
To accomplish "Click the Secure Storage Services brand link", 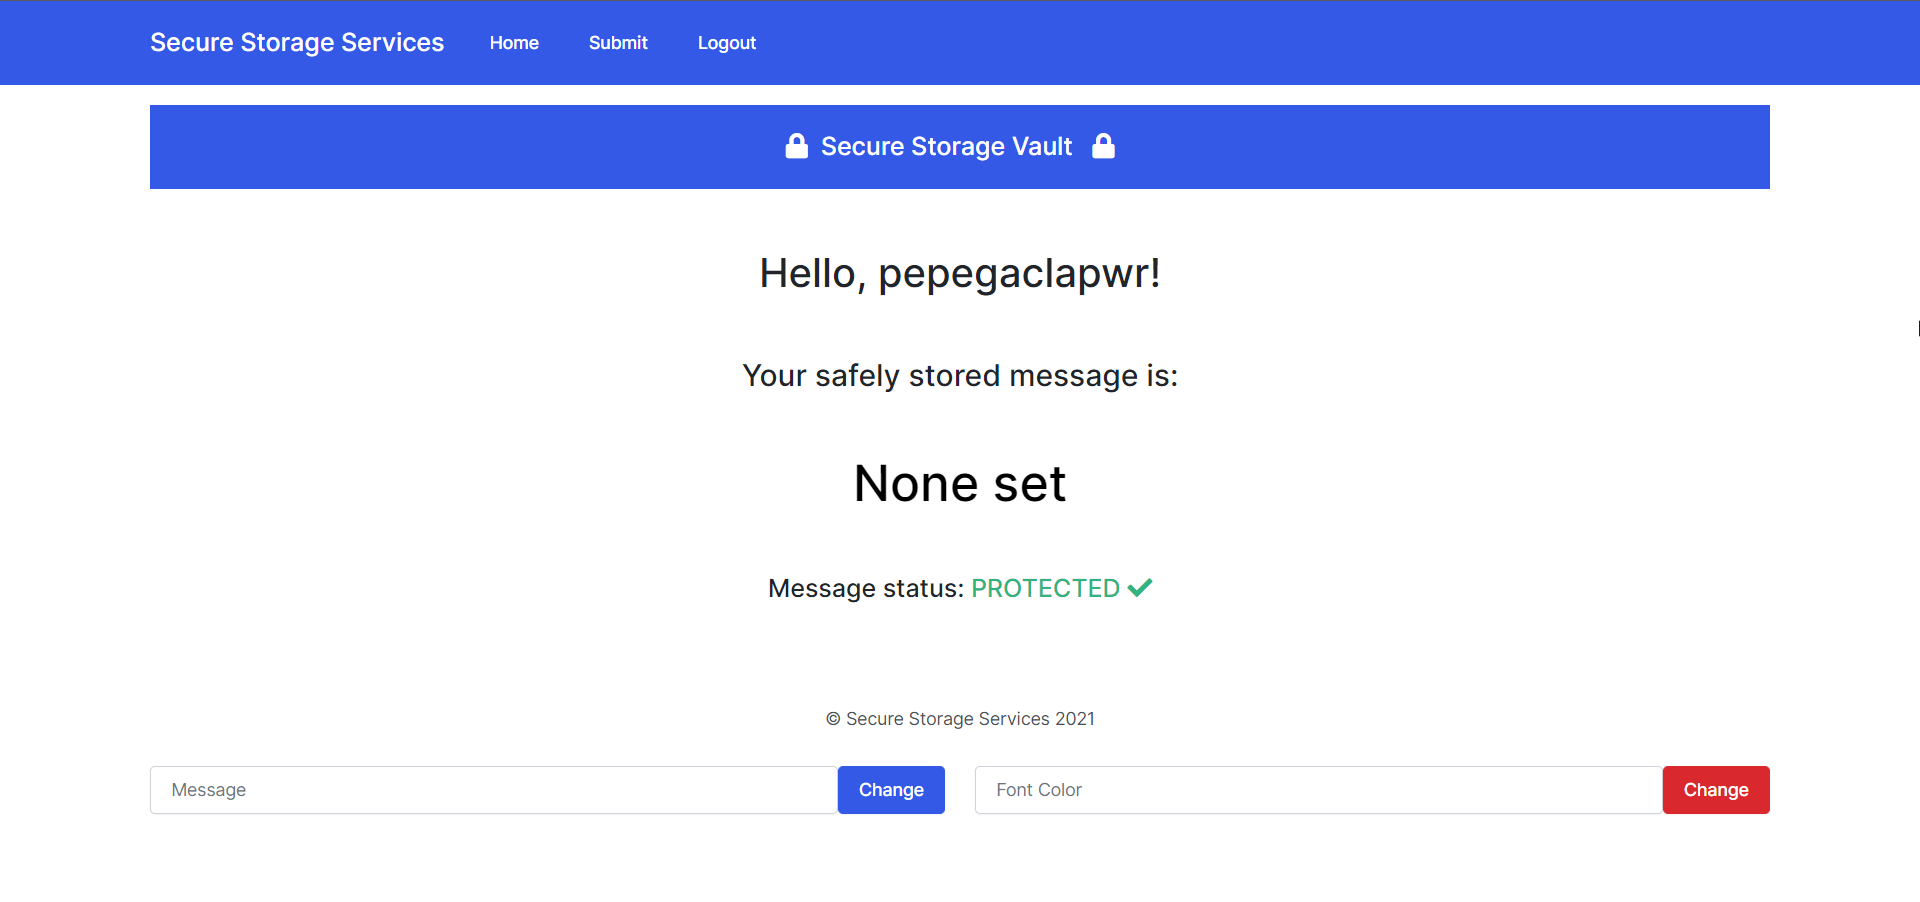I will click(x=297, y=43).
